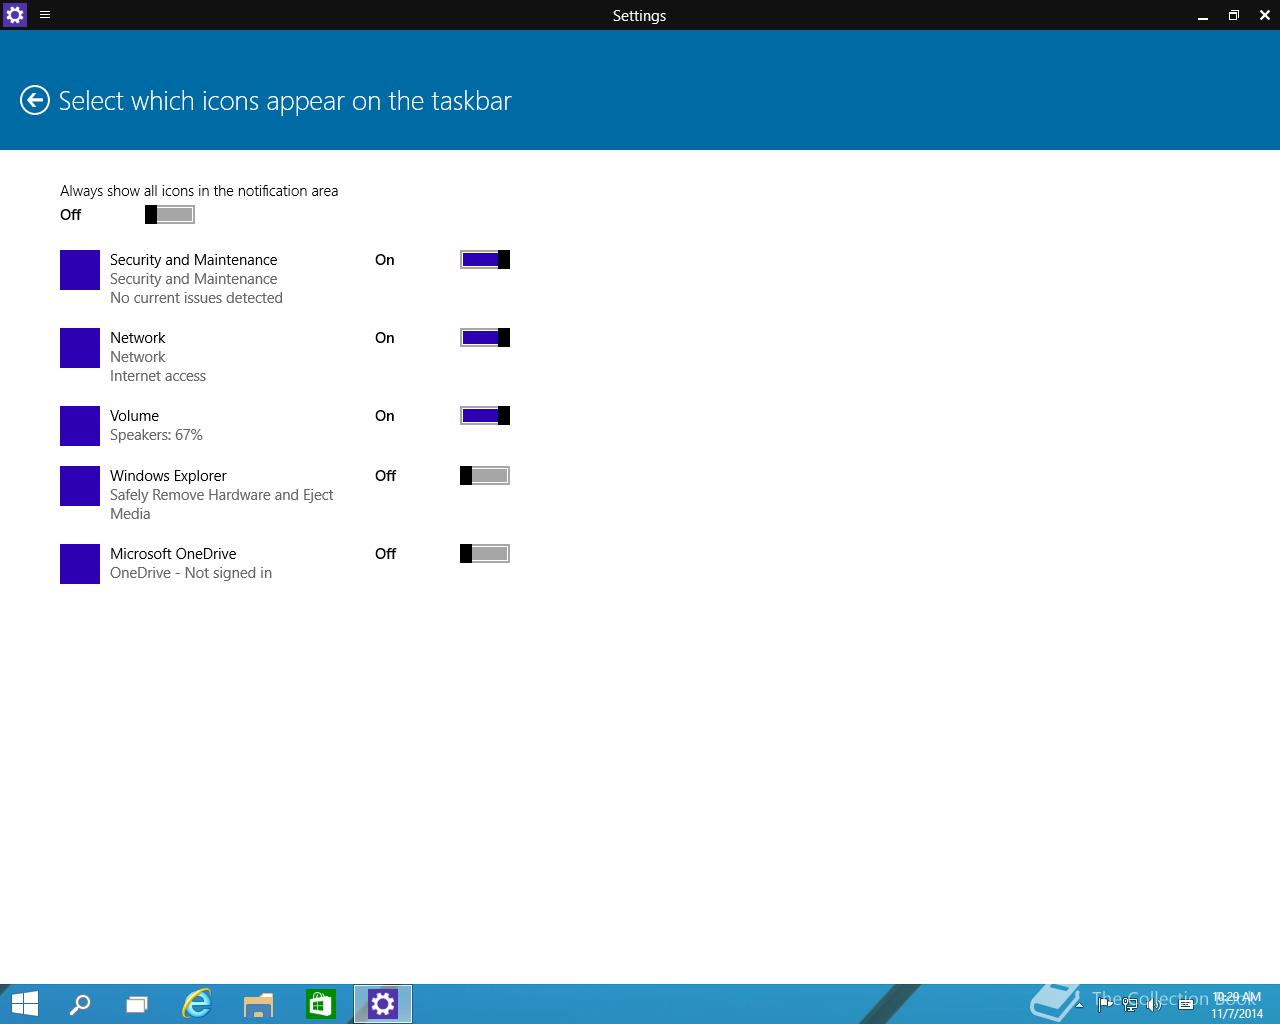Select 'Safely Remove Hardware and Eject Media' text
Screen dimensions: 1280x1024
(222, 504)
